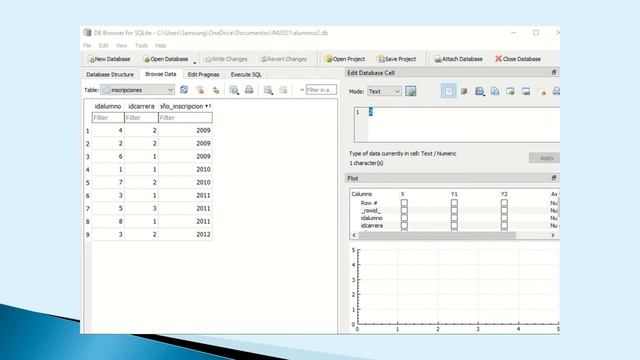Click the second cell editor toolbar icon
The height and width of the screenshot is (360, 640).
(x=464, y=91)
